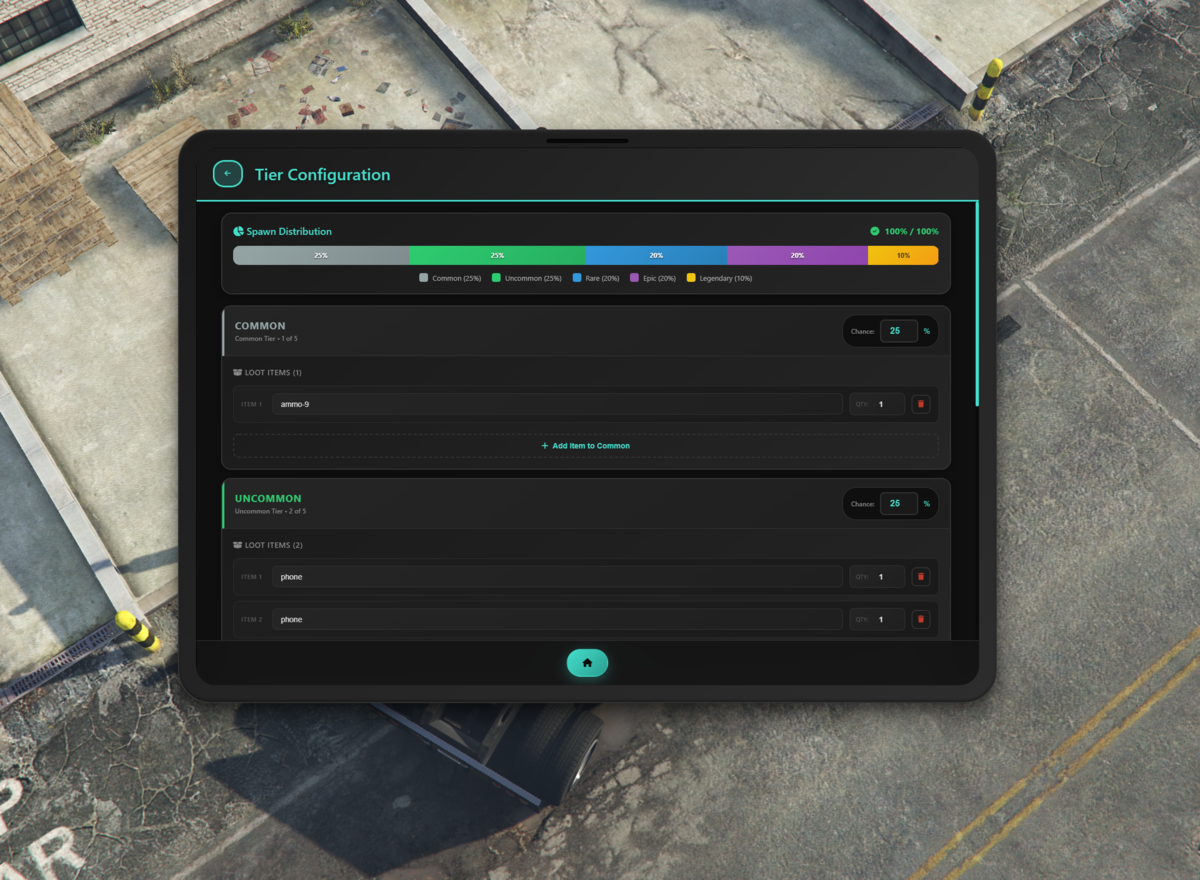
Task: Click the purple Epic 20% bar segment
Action: tap(797, 255)
